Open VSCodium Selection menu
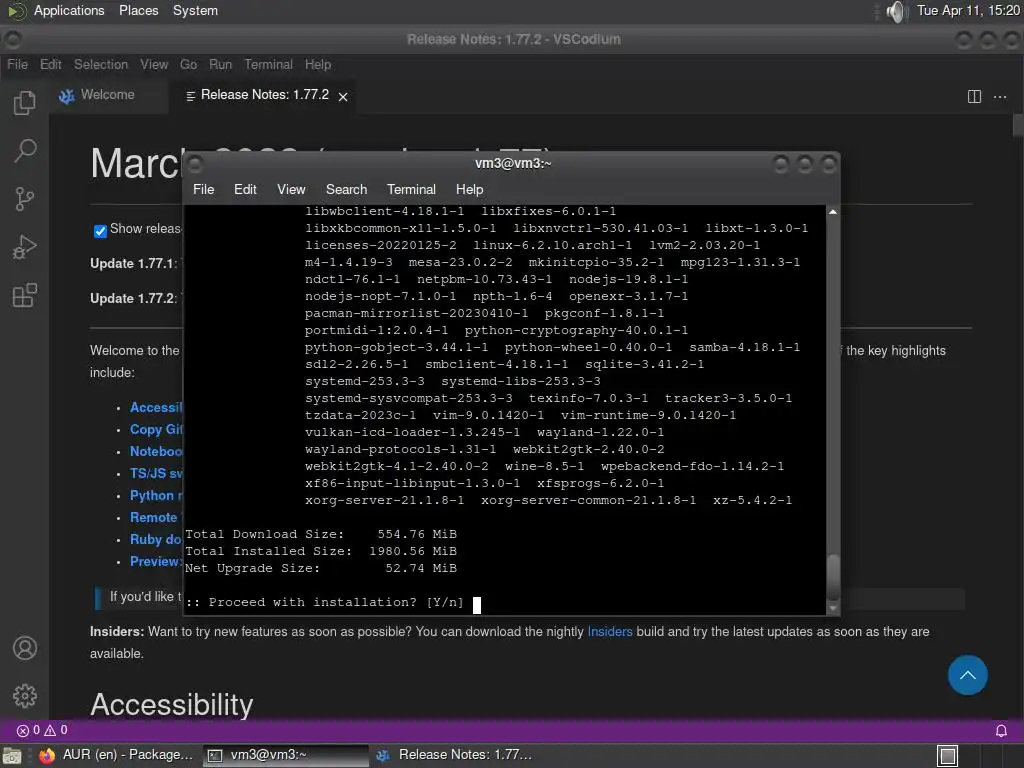The width and height of the screenshot is (1024, 768). [101, 64]
